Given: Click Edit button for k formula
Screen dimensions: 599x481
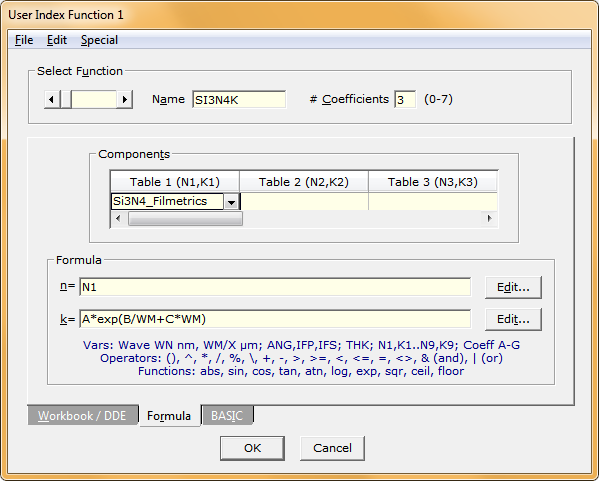Looking at the screenshot, I should (x=513, y=319).
